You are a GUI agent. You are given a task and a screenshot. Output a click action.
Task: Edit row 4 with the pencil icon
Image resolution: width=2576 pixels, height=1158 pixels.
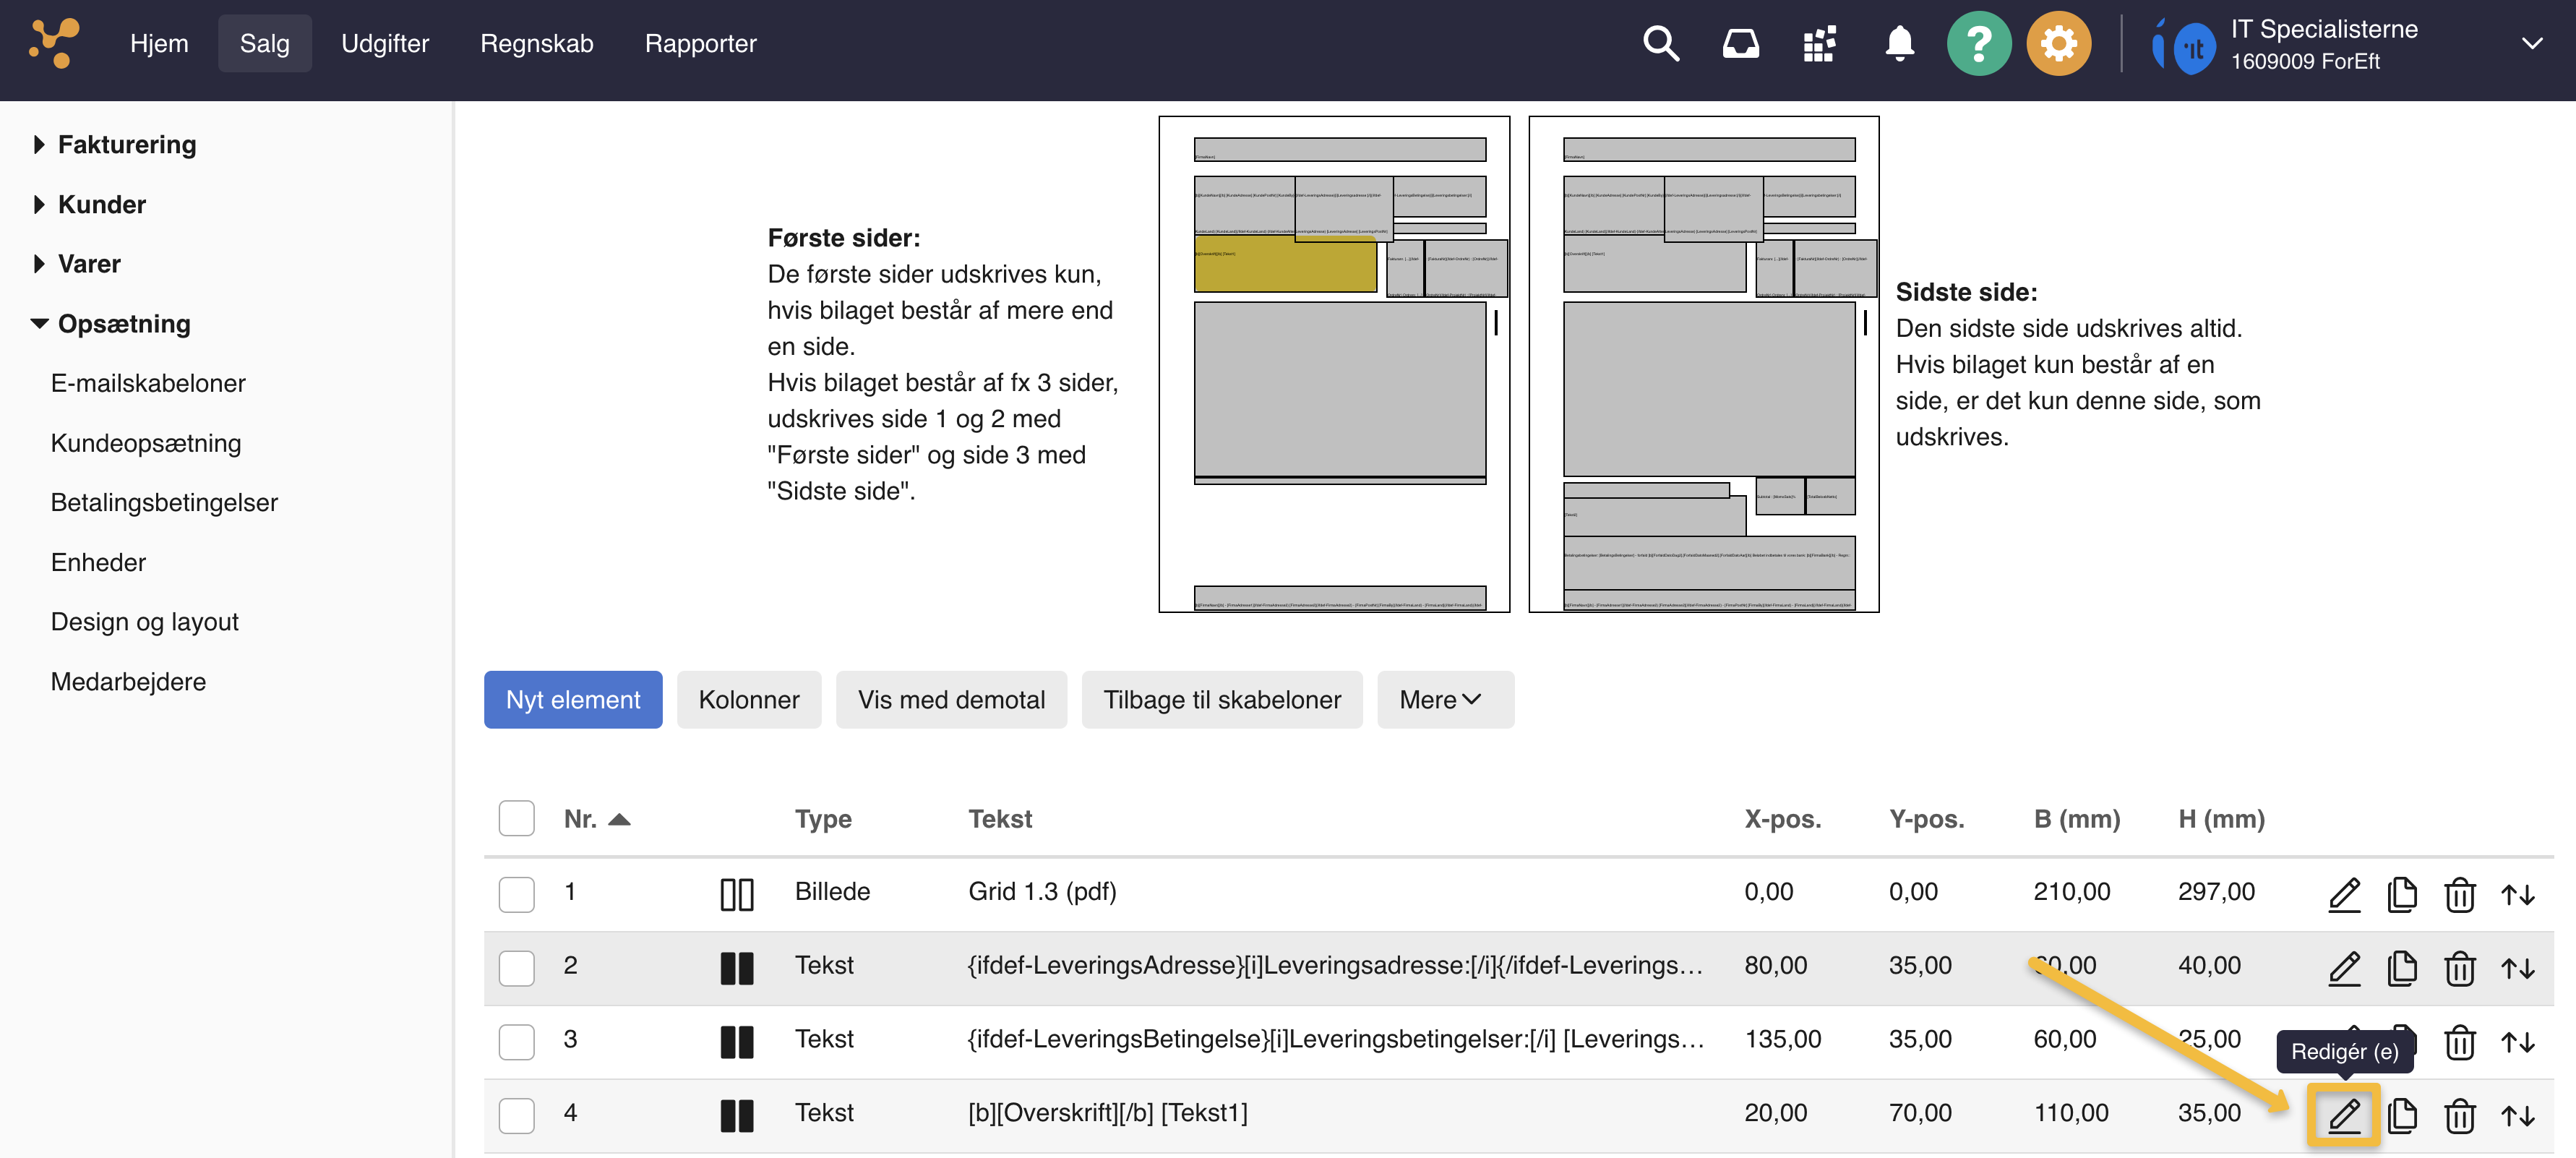pyautogui.click(x=2343, y=1114)
